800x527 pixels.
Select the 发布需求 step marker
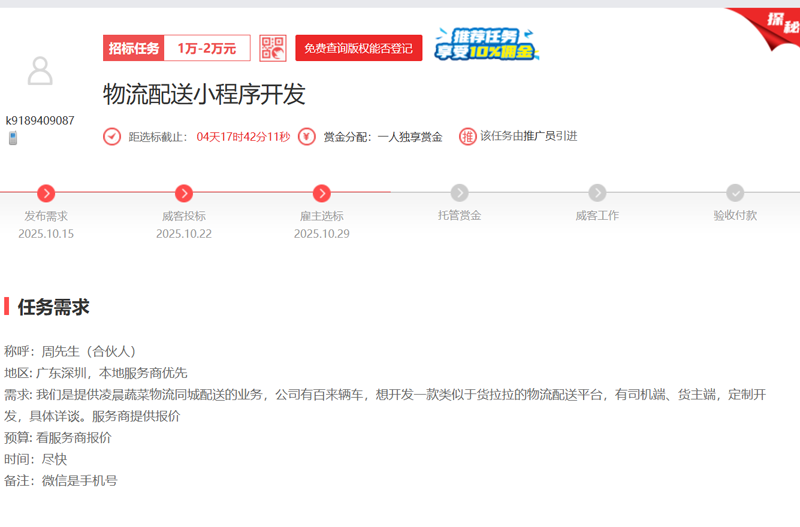[46, 193]
